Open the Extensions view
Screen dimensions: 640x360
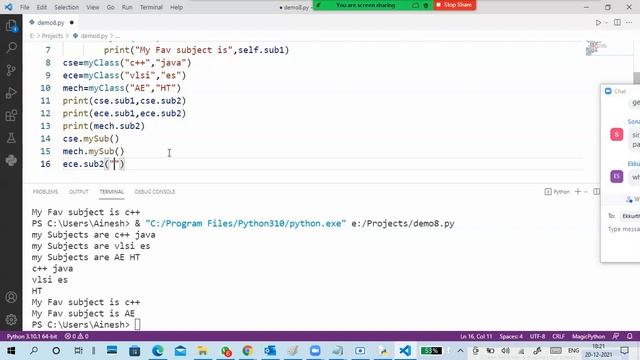click(11, 116)
